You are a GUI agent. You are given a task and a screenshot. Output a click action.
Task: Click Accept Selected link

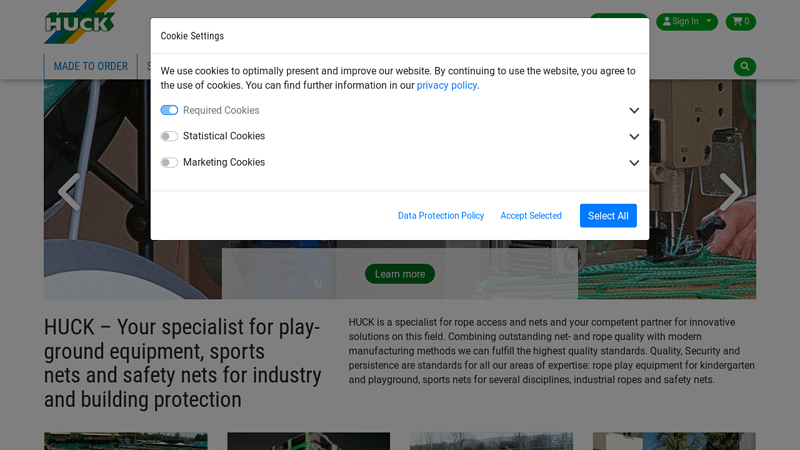coord(531,216)
